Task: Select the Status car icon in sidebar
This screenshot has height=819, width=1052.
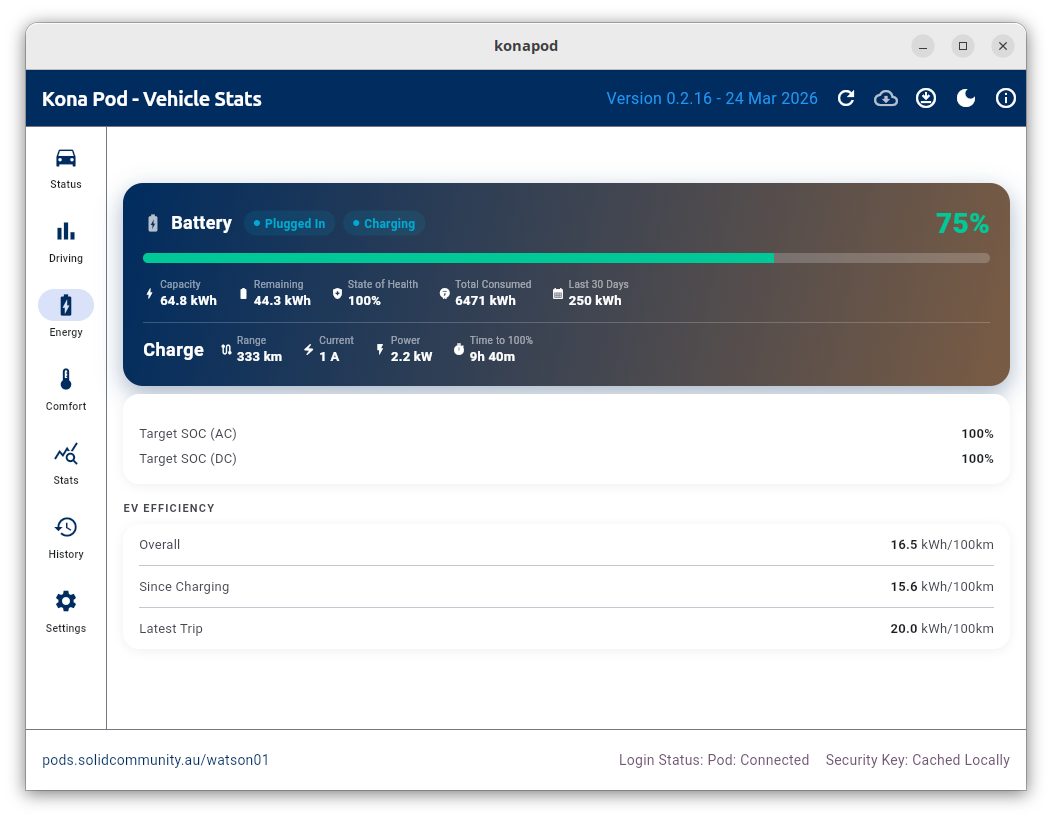Action: [x=65, y=158]
